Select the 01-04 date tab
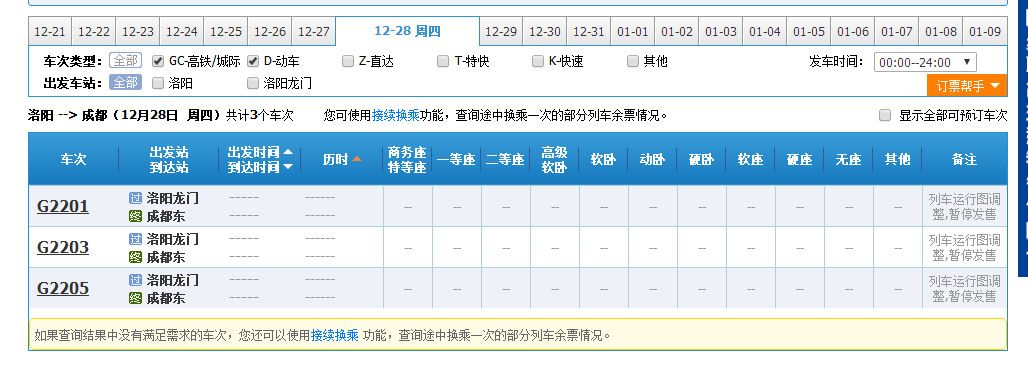1028x366 pixels. [x=764, y=31]
